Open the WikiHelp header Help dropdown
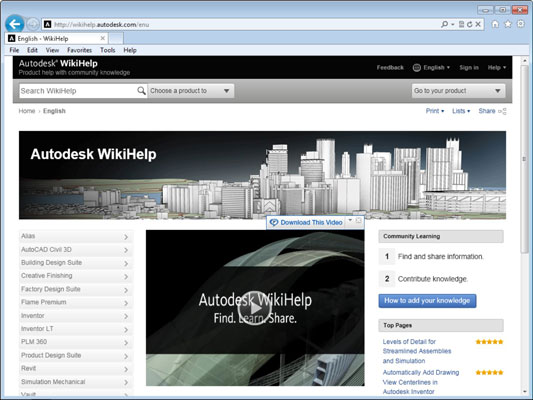 pyautogui.click(x=497, y=68)
